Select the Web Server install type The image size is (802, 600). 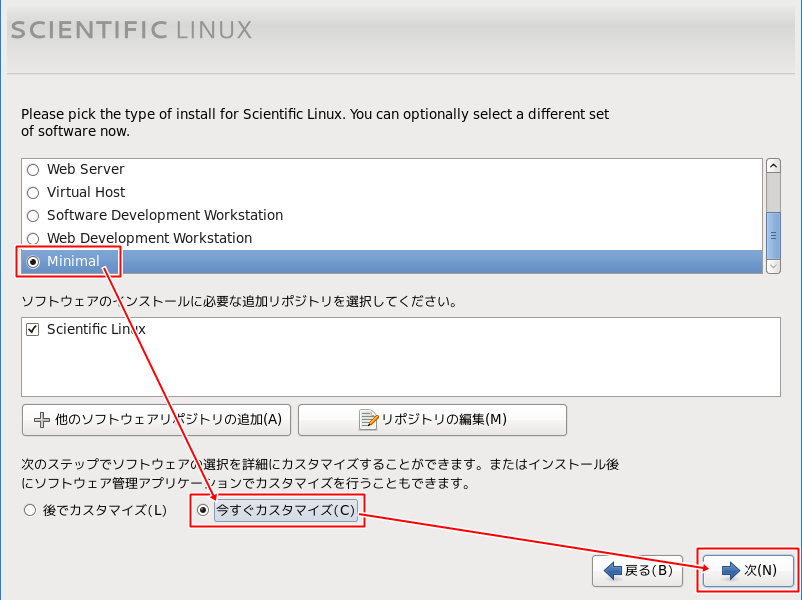click(x=33, y=169)
